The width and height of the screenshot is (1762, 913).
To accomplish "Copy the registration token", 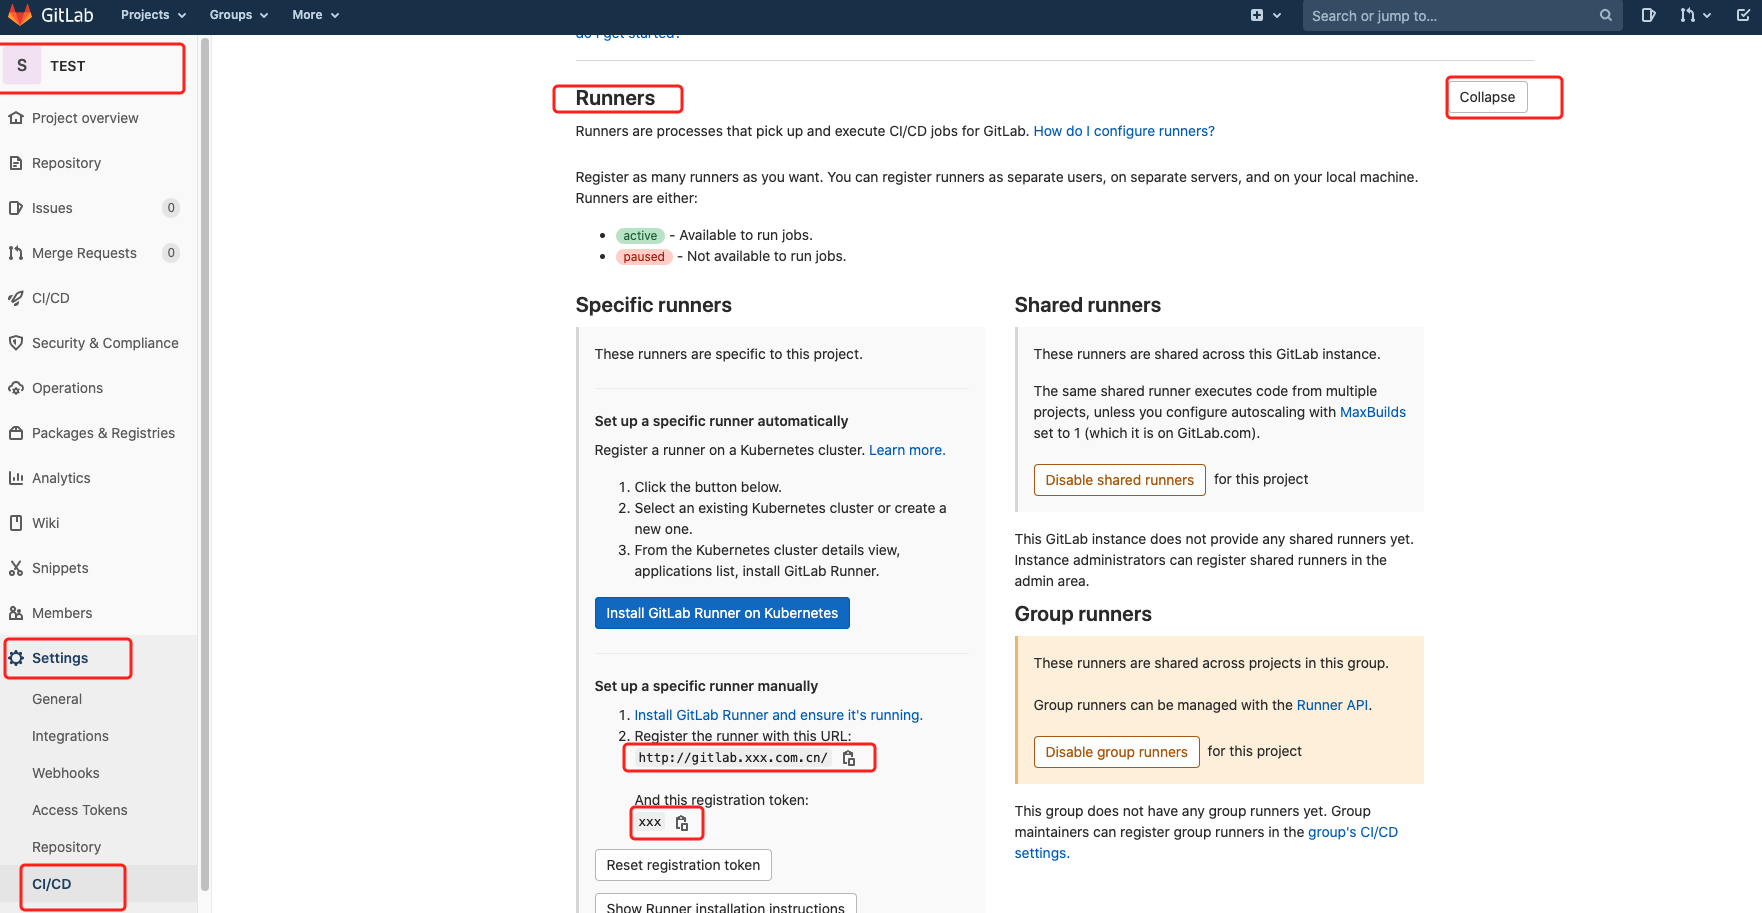I will [682, 823].
